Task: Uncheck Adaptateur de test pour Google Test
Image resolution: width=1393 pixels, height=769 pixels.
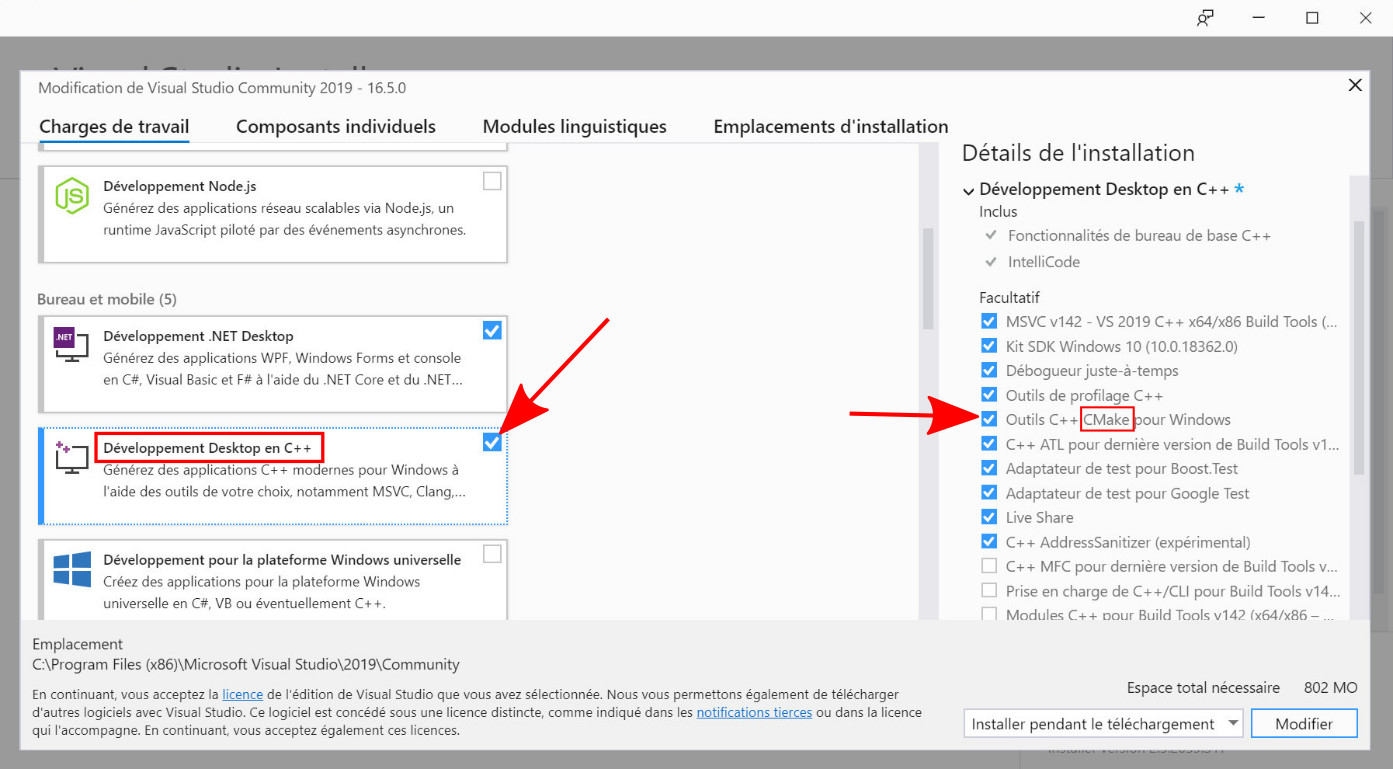Action: point(989,493)
